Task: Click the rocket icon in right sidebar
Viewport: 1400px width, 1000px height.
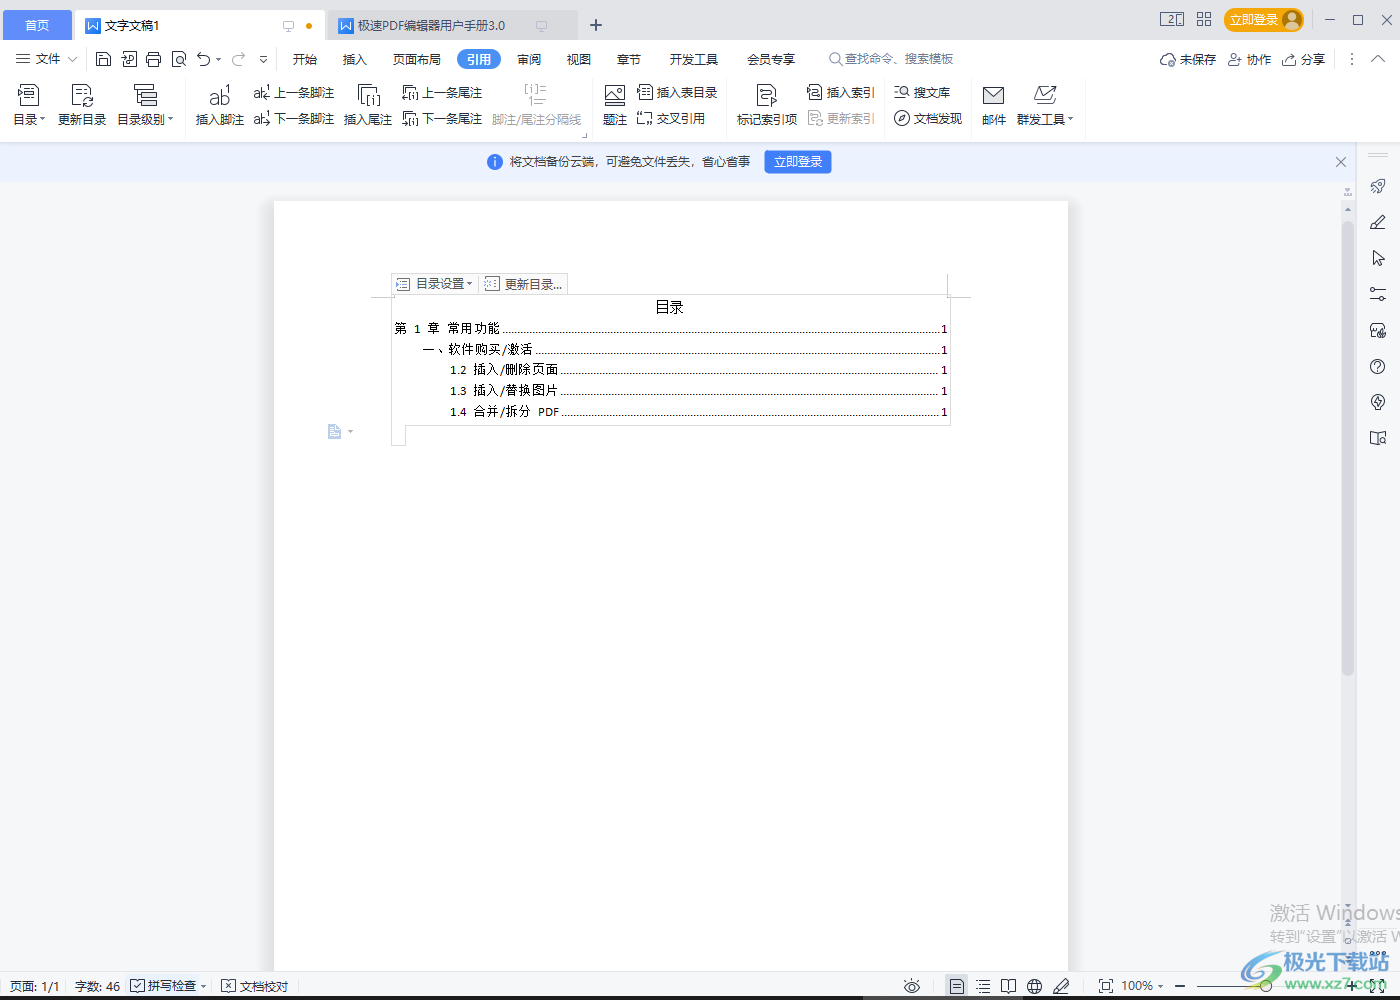Action: (1378, 186)
